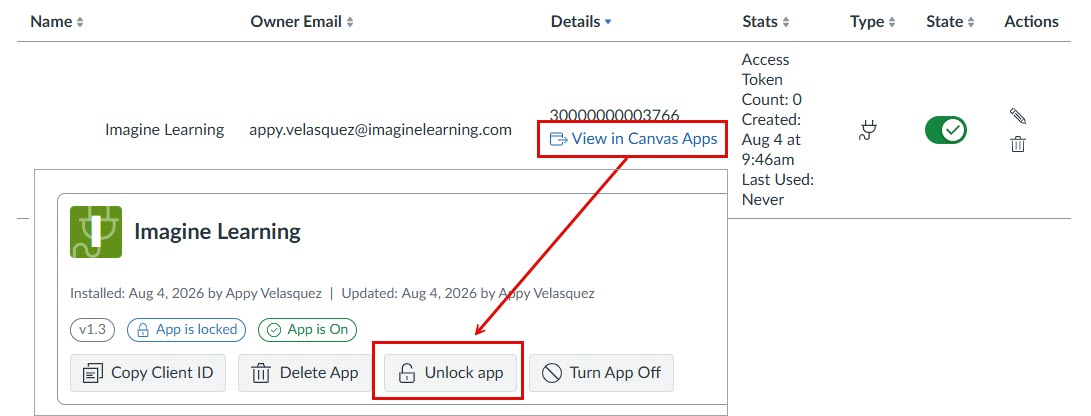Click the plug type icon in the Type column

coord(868,130)
